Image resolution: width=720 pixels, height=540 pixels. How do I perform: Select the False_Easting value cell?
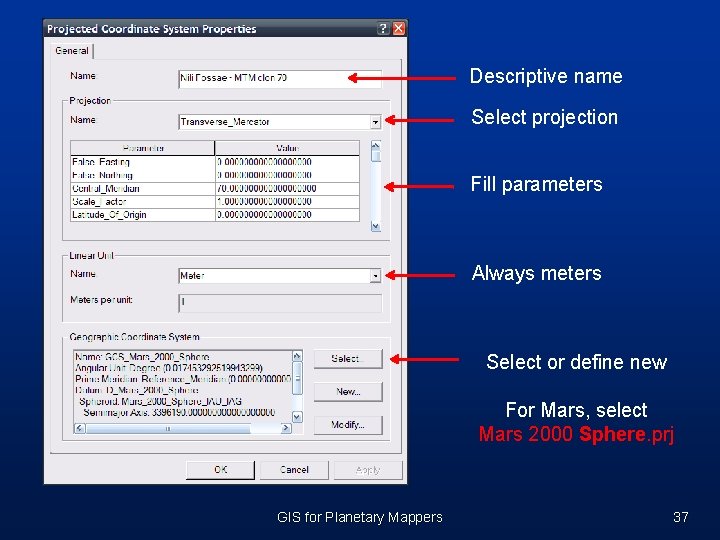[287, 162]
